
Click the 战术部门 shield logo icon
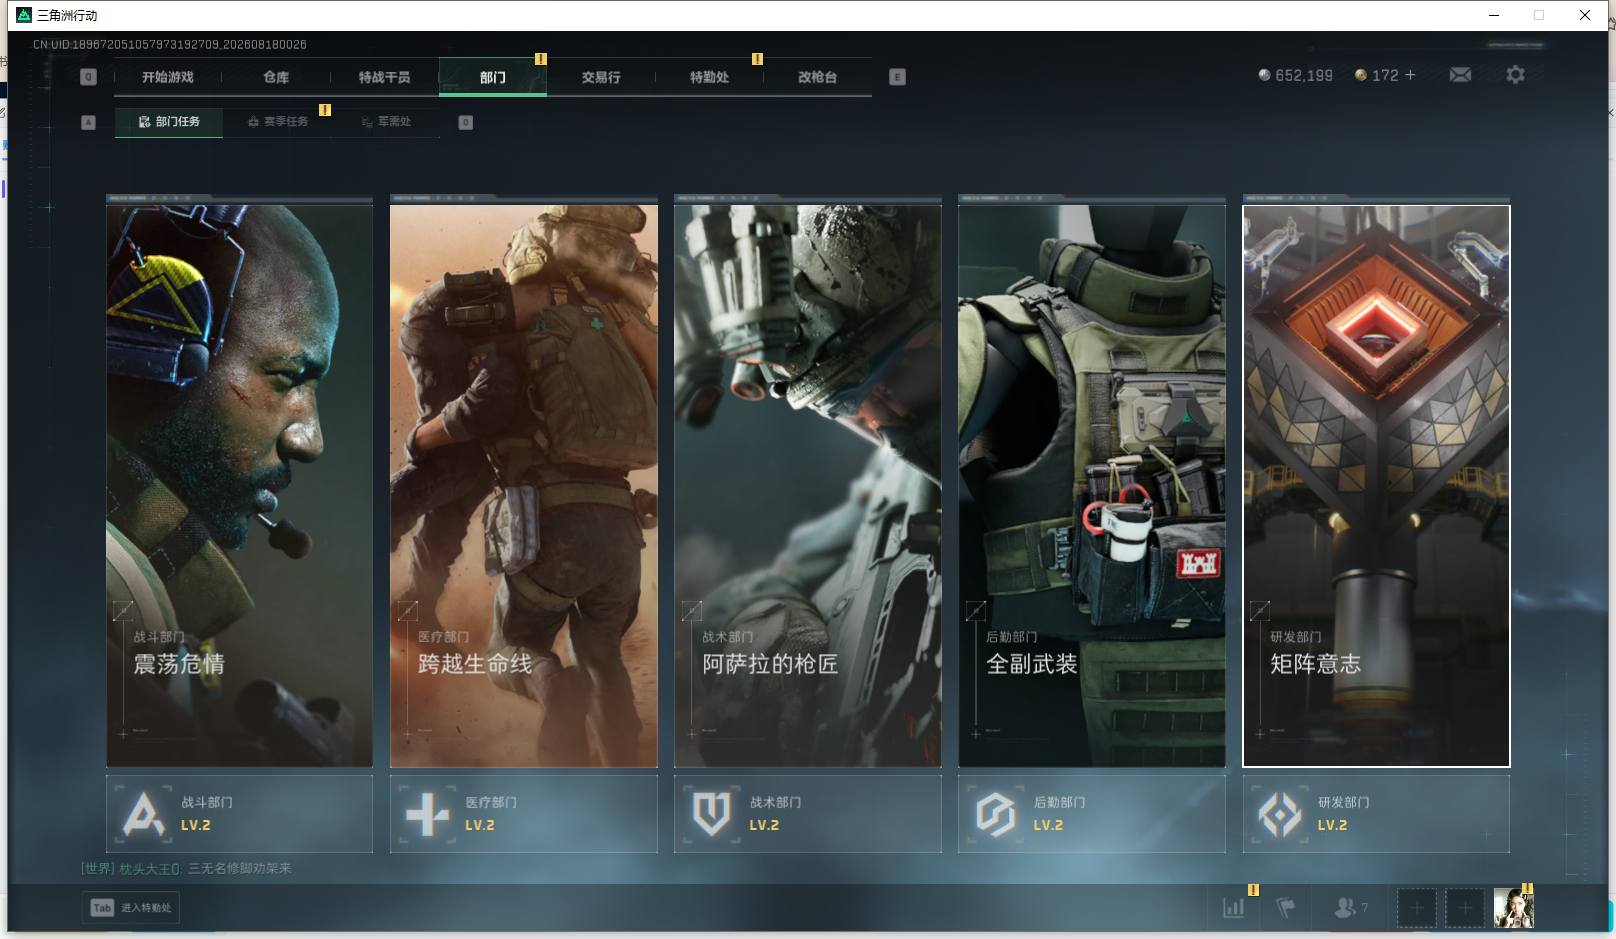[711, 814]
